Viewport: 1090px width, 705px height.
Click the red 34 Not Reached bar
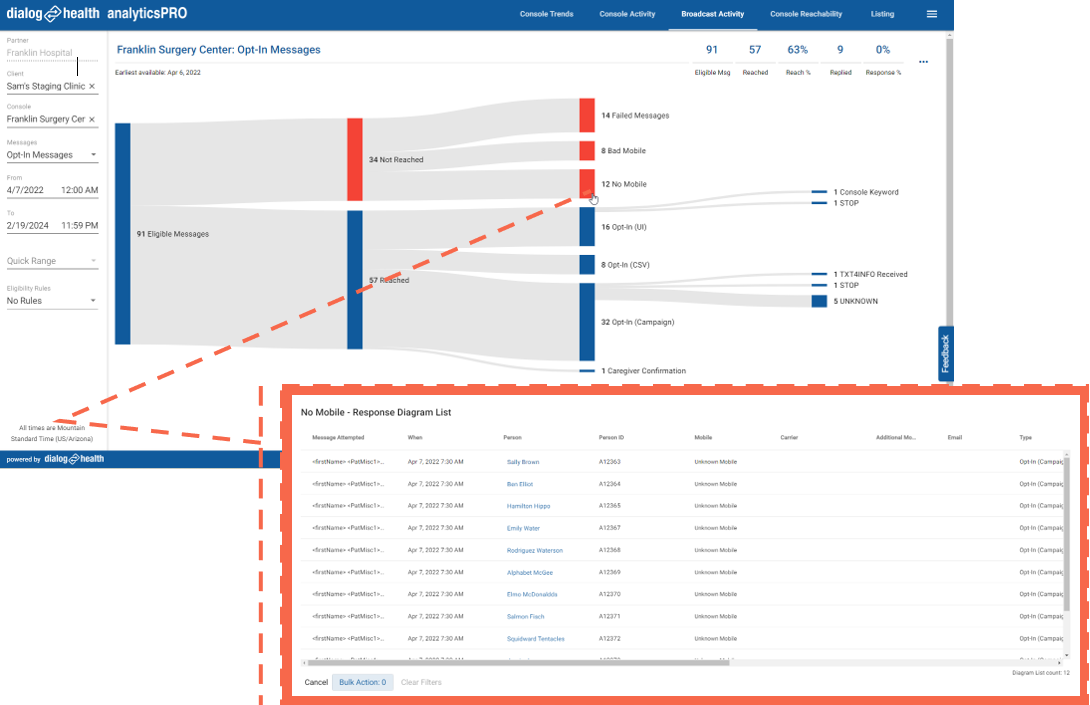pyautogui.click(x=355, y=159)
